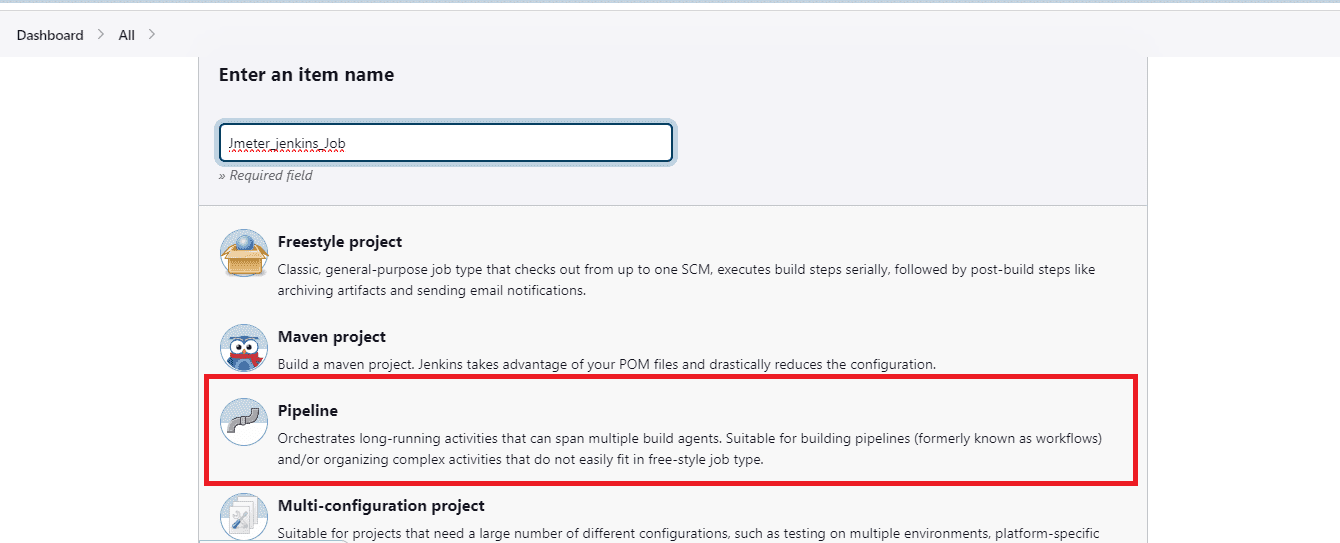Click the Freestyle project box icon
This screenshot has height=543, width=1340.
[244, 253]
